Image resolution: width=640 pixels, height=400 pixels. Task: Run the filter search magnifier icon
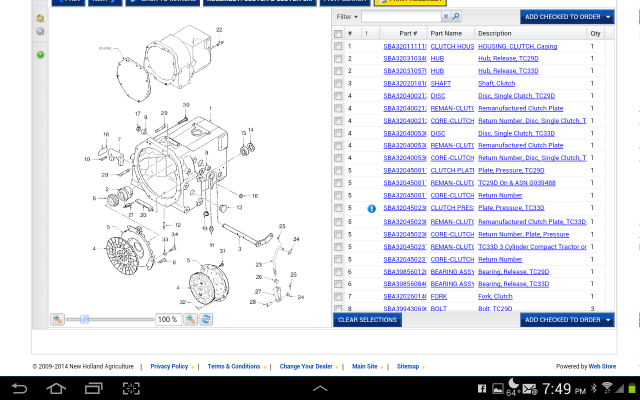click(456, 16)
